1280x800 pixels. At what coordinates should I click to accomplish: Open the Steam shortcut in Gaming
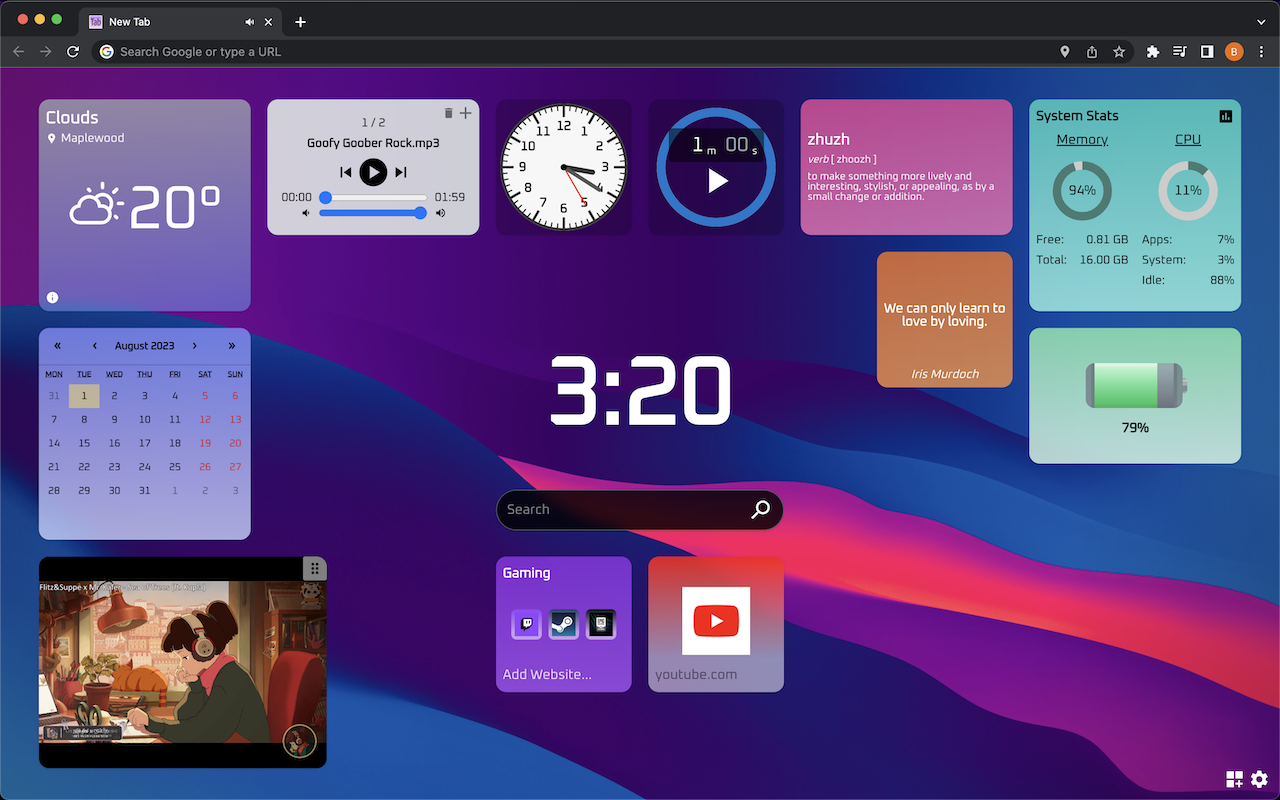click(x=564, y=624)
